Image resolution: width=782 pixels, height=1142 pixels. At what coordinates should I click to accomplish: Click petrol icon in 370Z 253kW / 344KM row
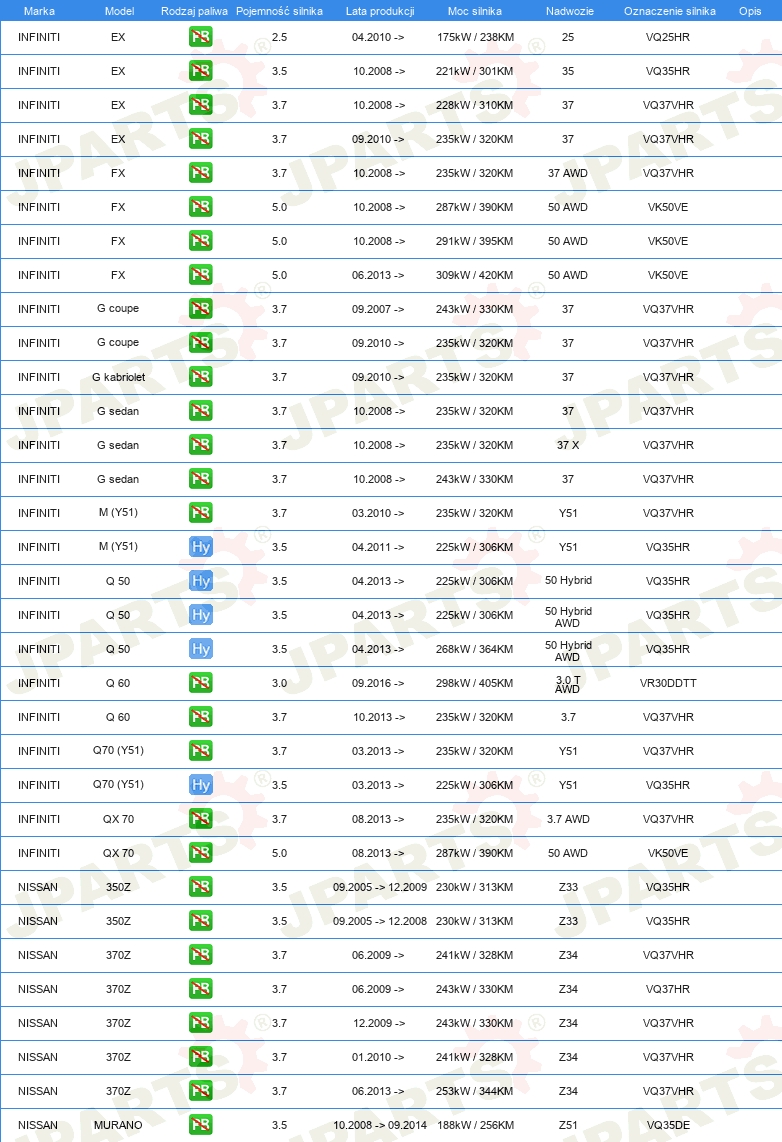(200, 1090)
